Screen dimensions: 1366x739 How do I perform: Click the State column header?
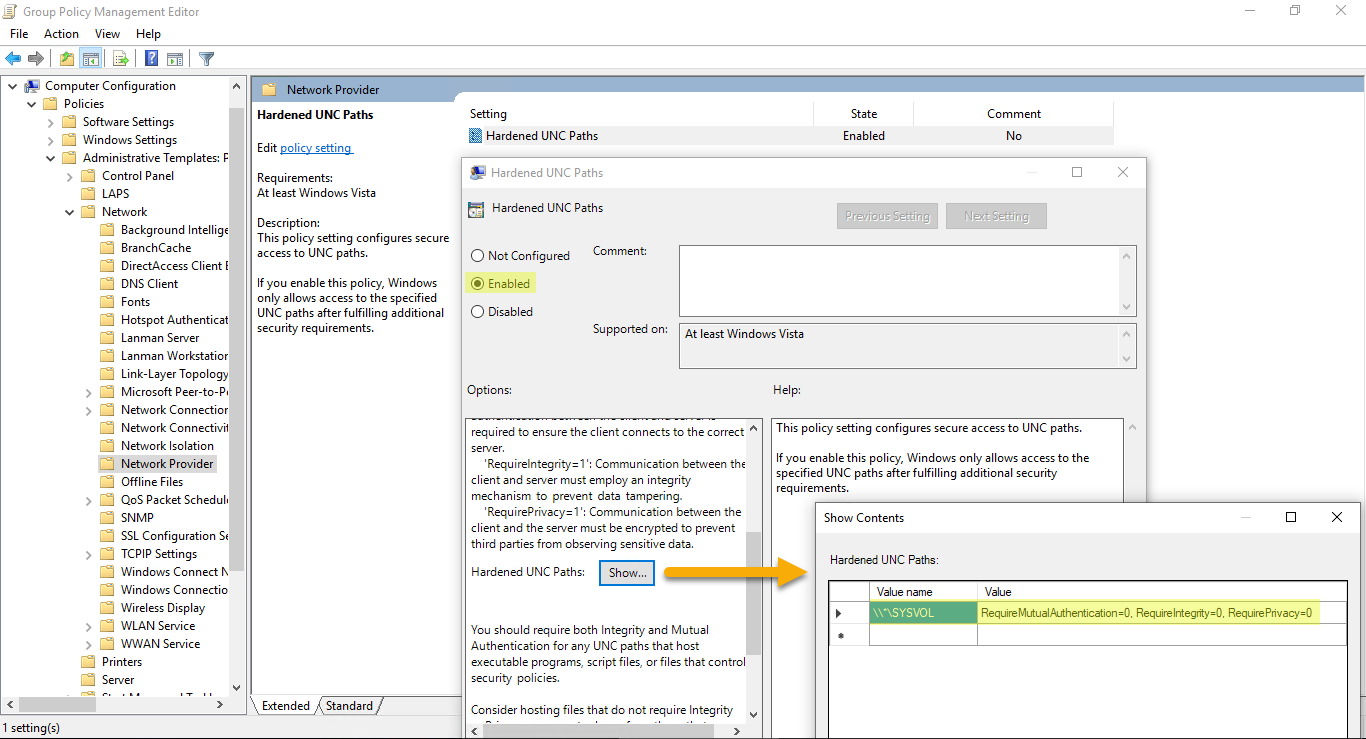click(x=864, y=114)
